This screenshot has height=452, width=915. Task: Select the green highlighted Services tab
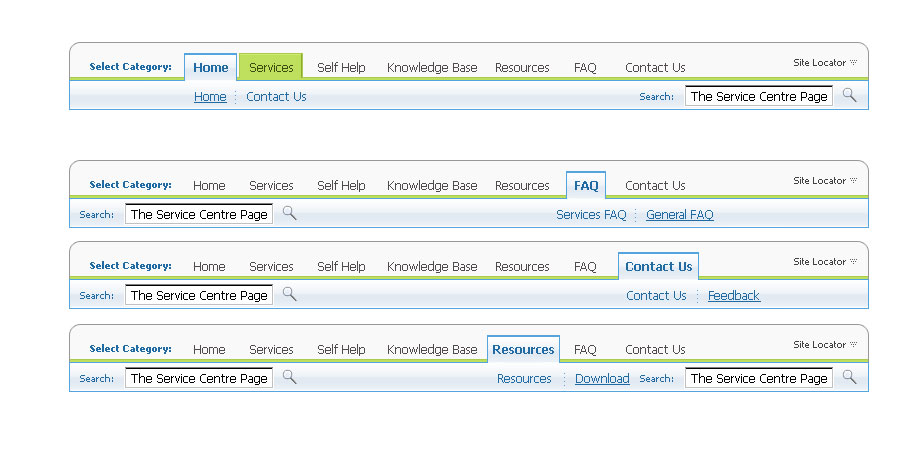pos(271,68)
